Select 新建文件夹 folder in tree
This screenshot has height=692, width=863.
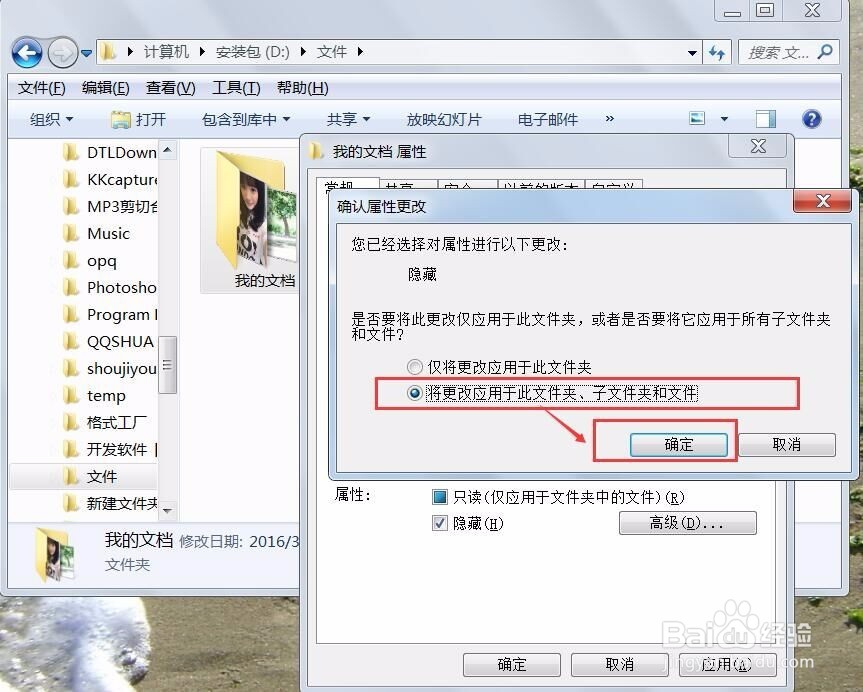point(111,503)
